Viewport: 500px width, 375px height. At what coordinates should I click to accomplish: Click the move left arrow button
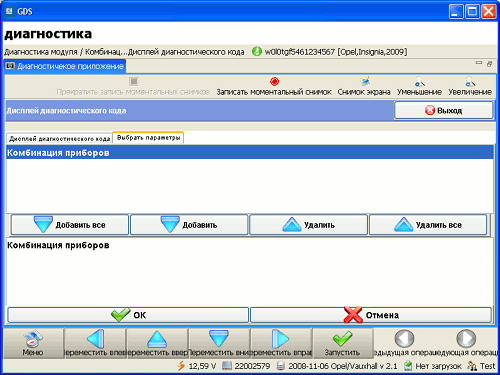coord(95,343)
